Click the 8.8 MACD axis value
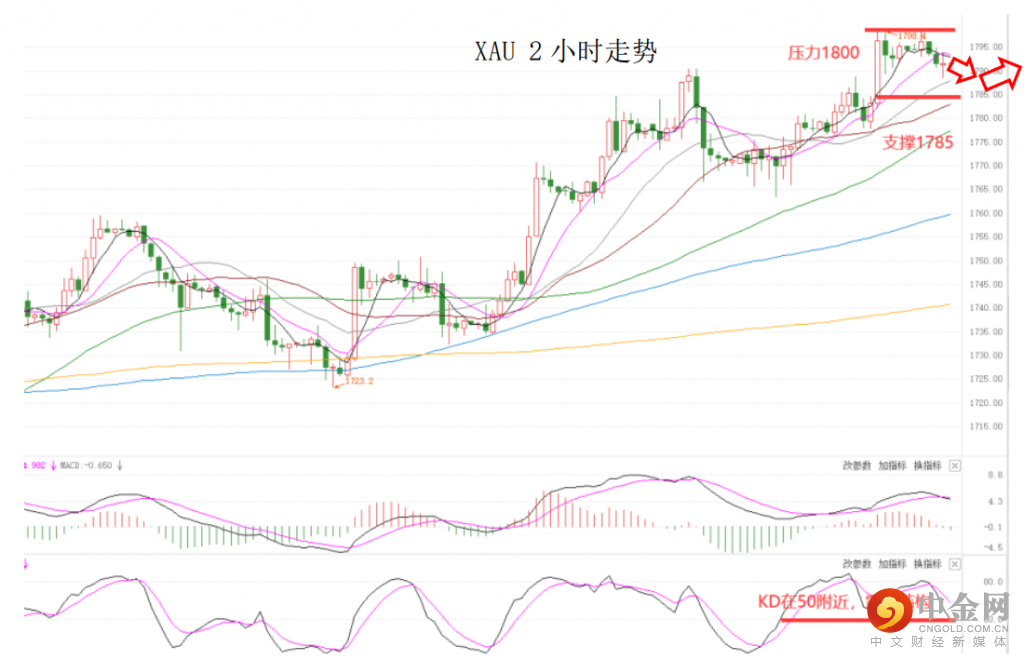Screen dimensions: 1024x660 click(995, 475)
